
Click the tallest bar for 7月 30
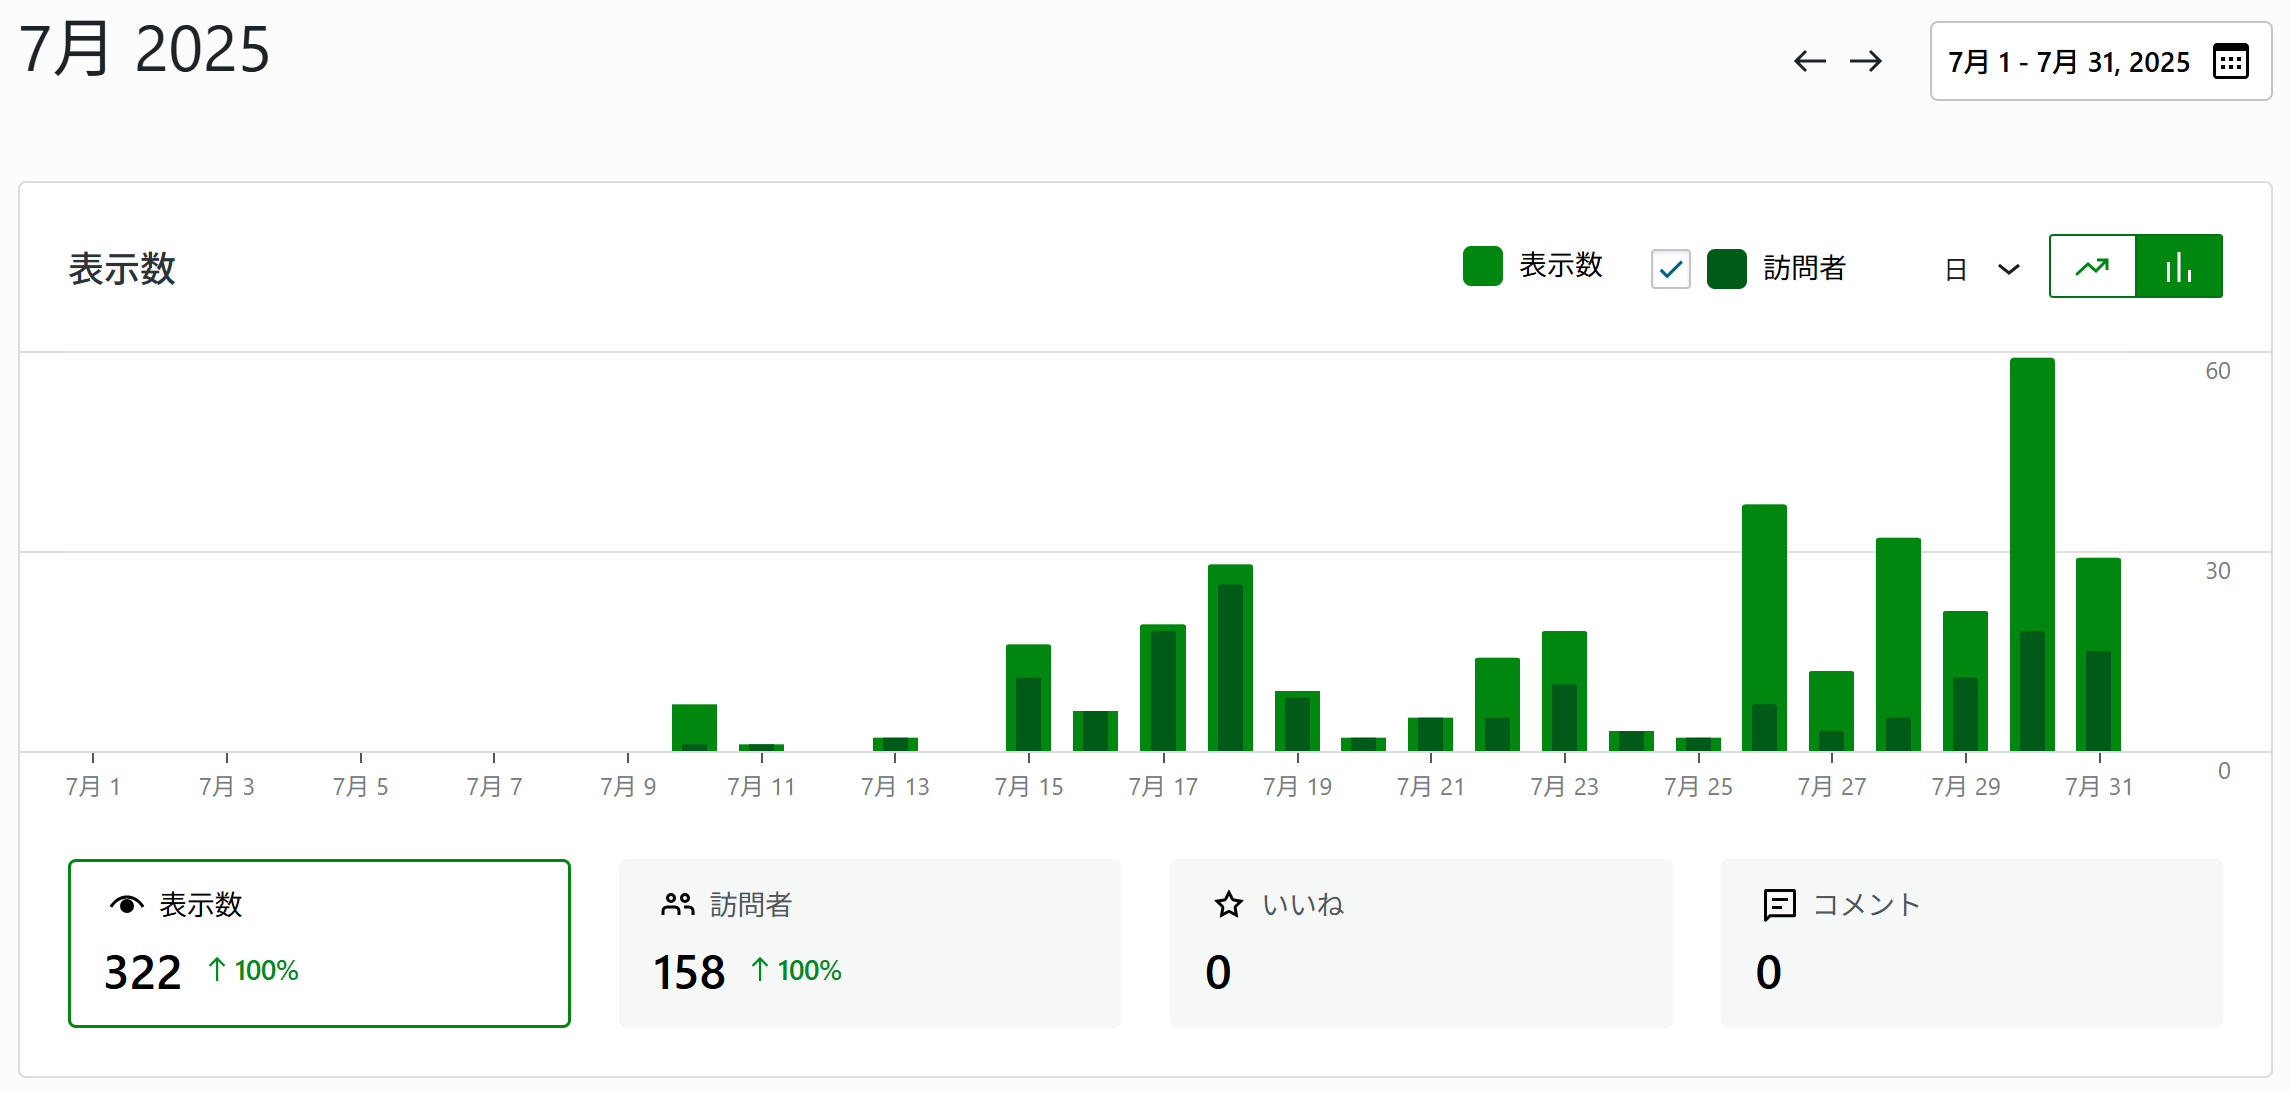(2032, 554)
